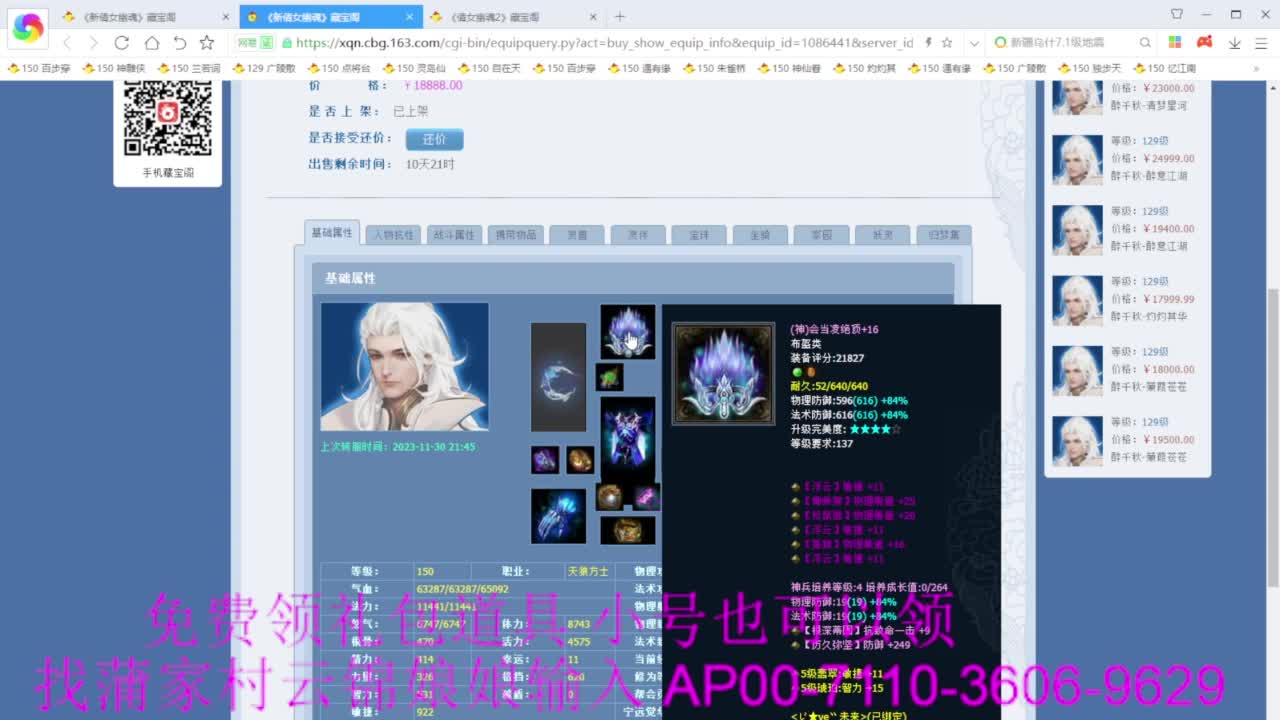Select the blue weapon equipment icon
The width and height of the screenshot is (1280, 720).
point(558,380)
